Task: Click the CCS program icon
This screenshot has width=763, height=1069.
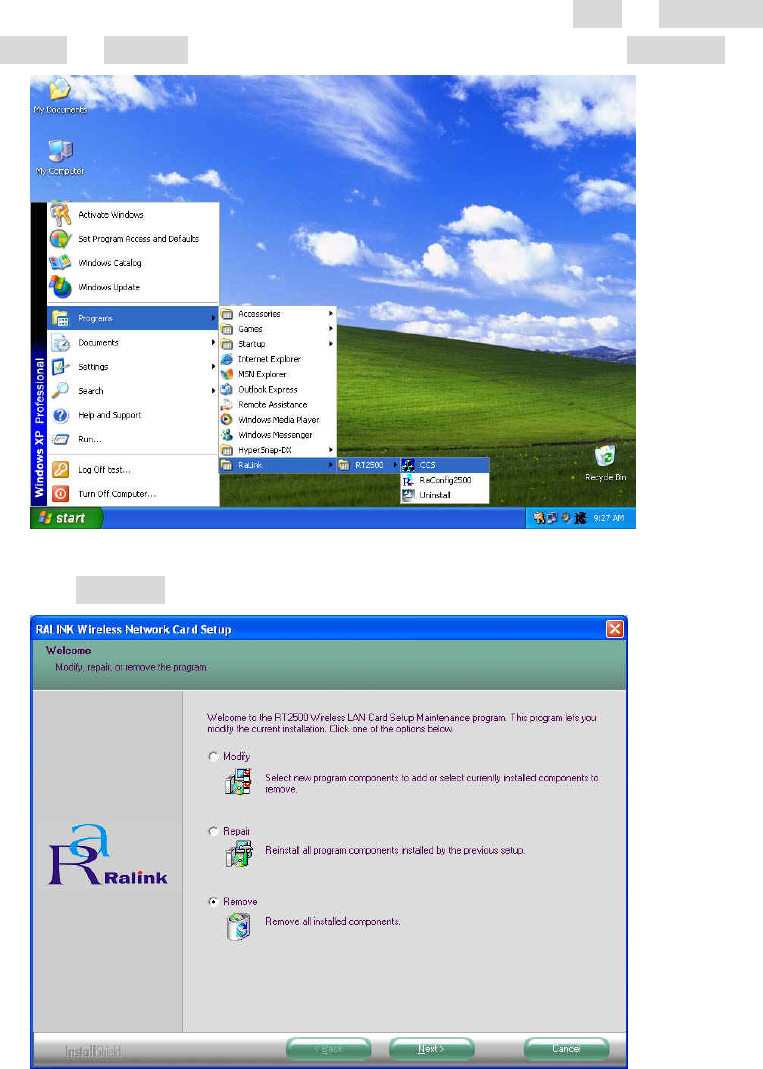Action: point(408,465)
